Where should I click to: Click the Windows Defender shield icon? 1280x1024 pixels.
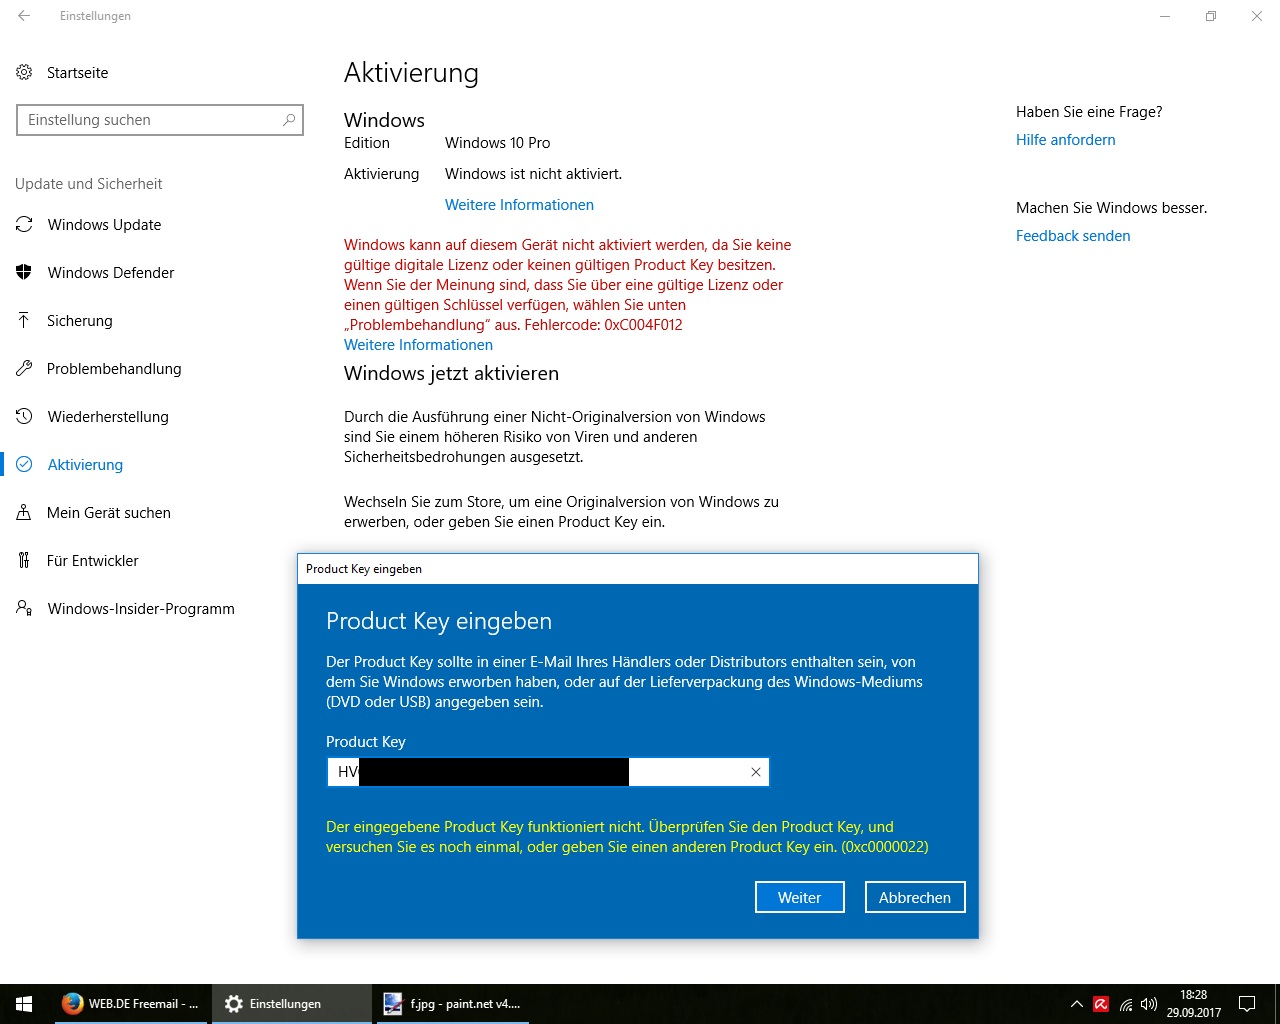point(24,272)
